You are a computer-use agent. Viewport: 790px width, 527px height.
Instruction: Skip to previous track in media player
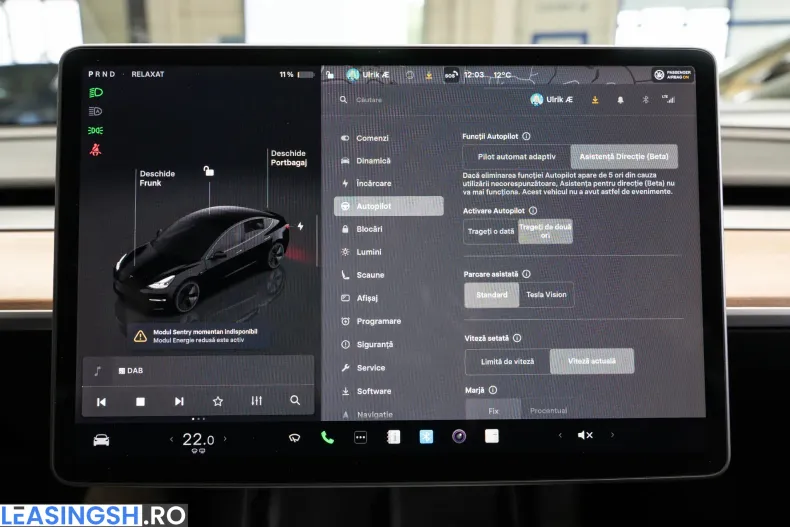[101, 402]
